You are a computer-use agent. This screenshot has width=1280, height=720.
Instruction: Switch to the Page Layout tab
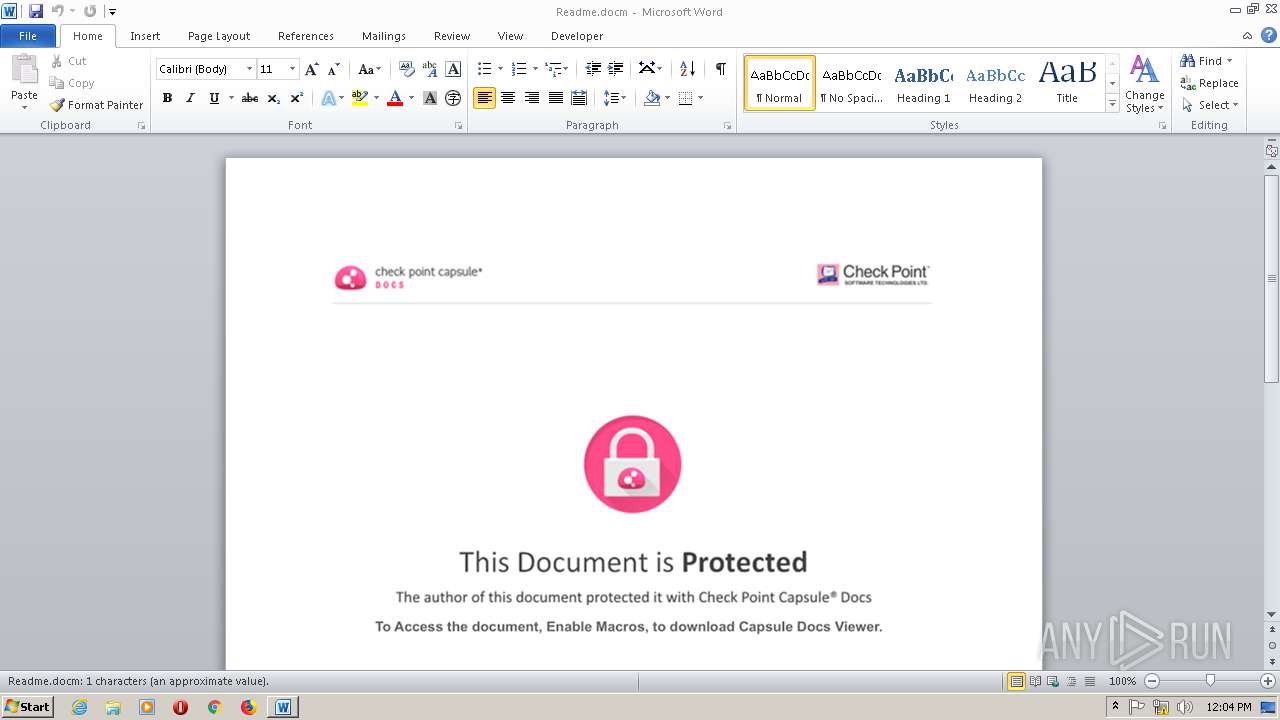point(219,36)
